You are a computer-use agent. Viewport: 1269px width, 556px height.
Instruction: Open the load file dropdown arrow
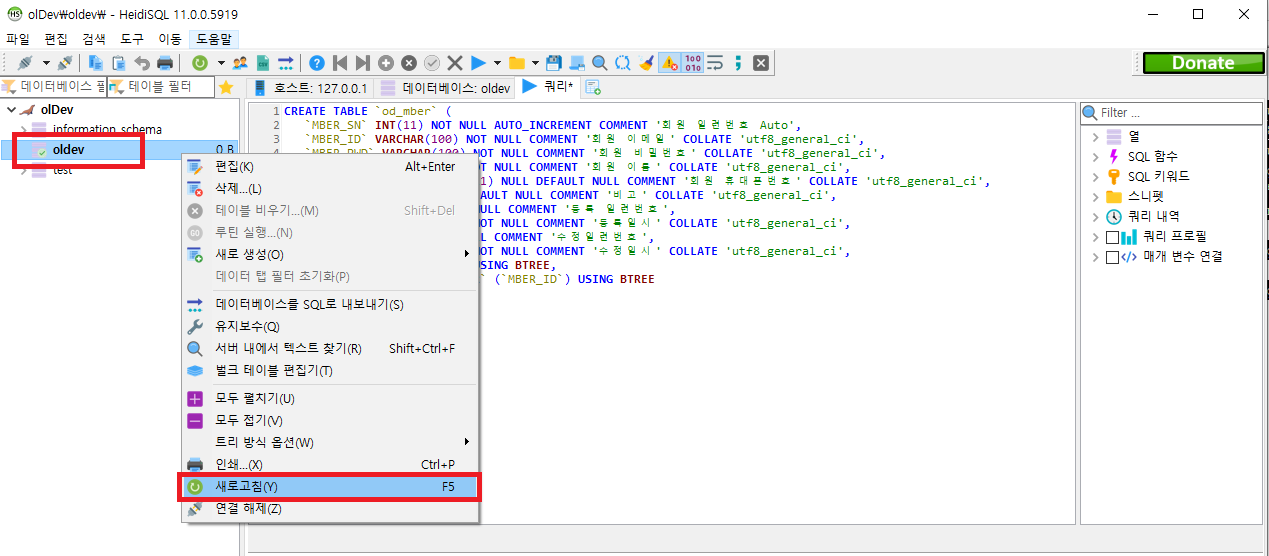pos(535,62)
